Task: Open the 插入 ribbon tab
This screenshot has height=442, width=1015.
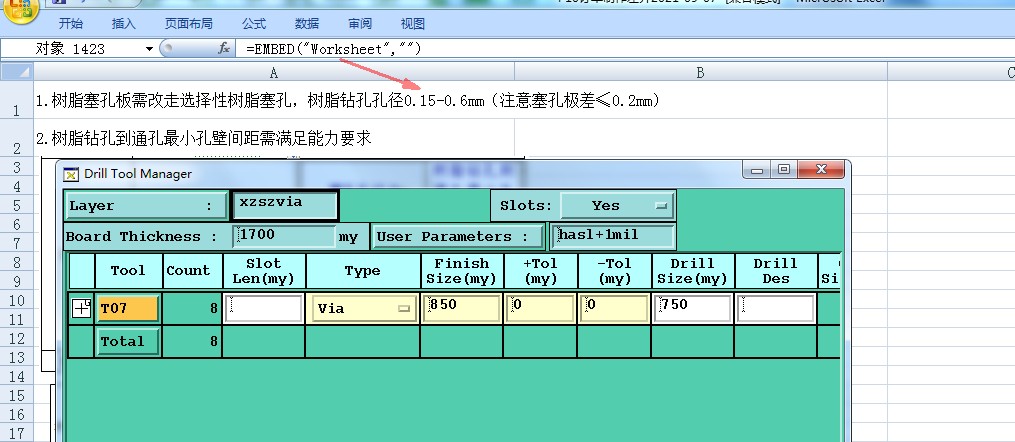Action: tap(124, 24)
